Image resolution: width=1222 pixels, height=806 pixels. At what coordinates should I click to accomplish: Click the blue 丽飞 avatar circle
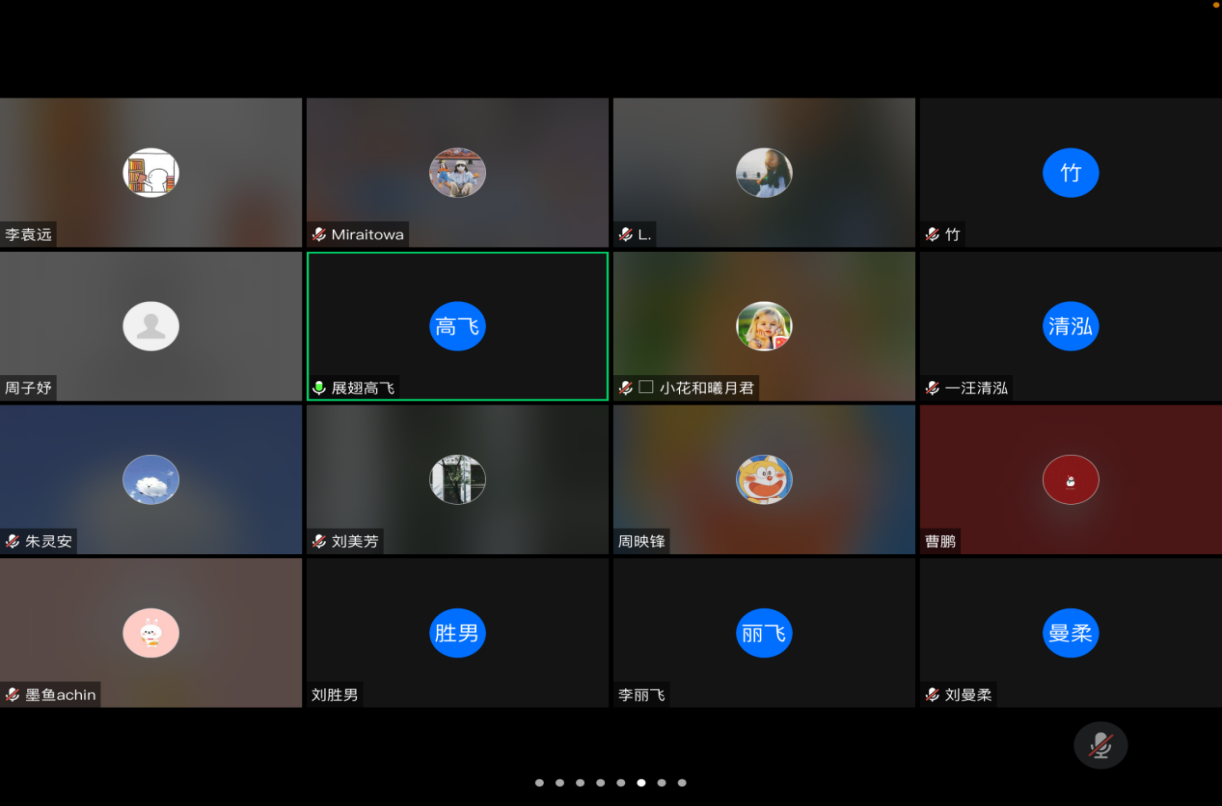click(x=764, y=633)
